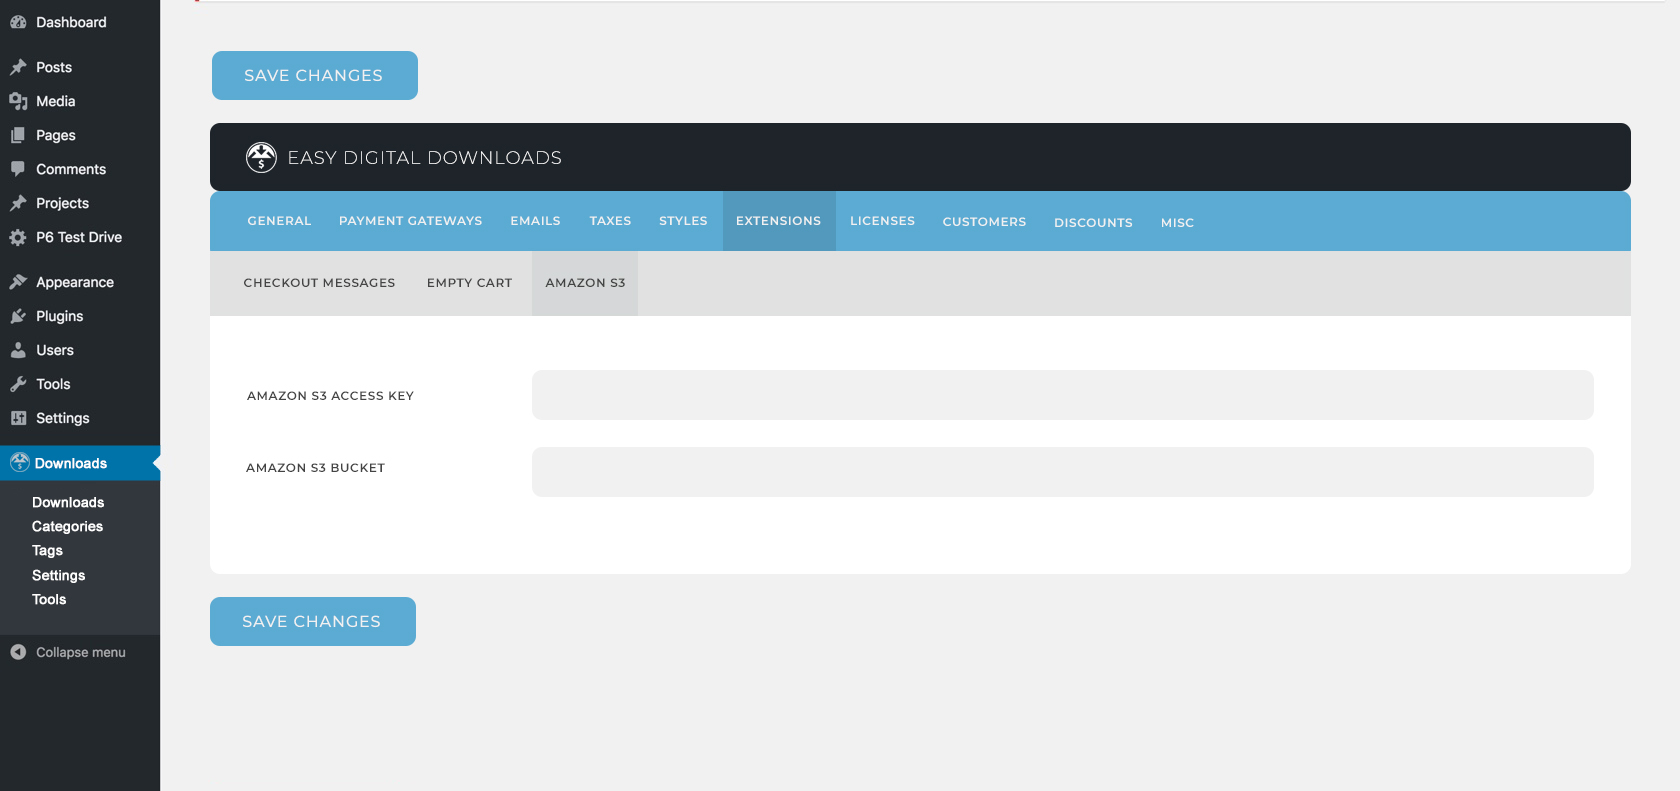Click the Posts pushpin icon
Image resolution: width=1680 pixels, height=791 pixels.
(x=18, y=67)
